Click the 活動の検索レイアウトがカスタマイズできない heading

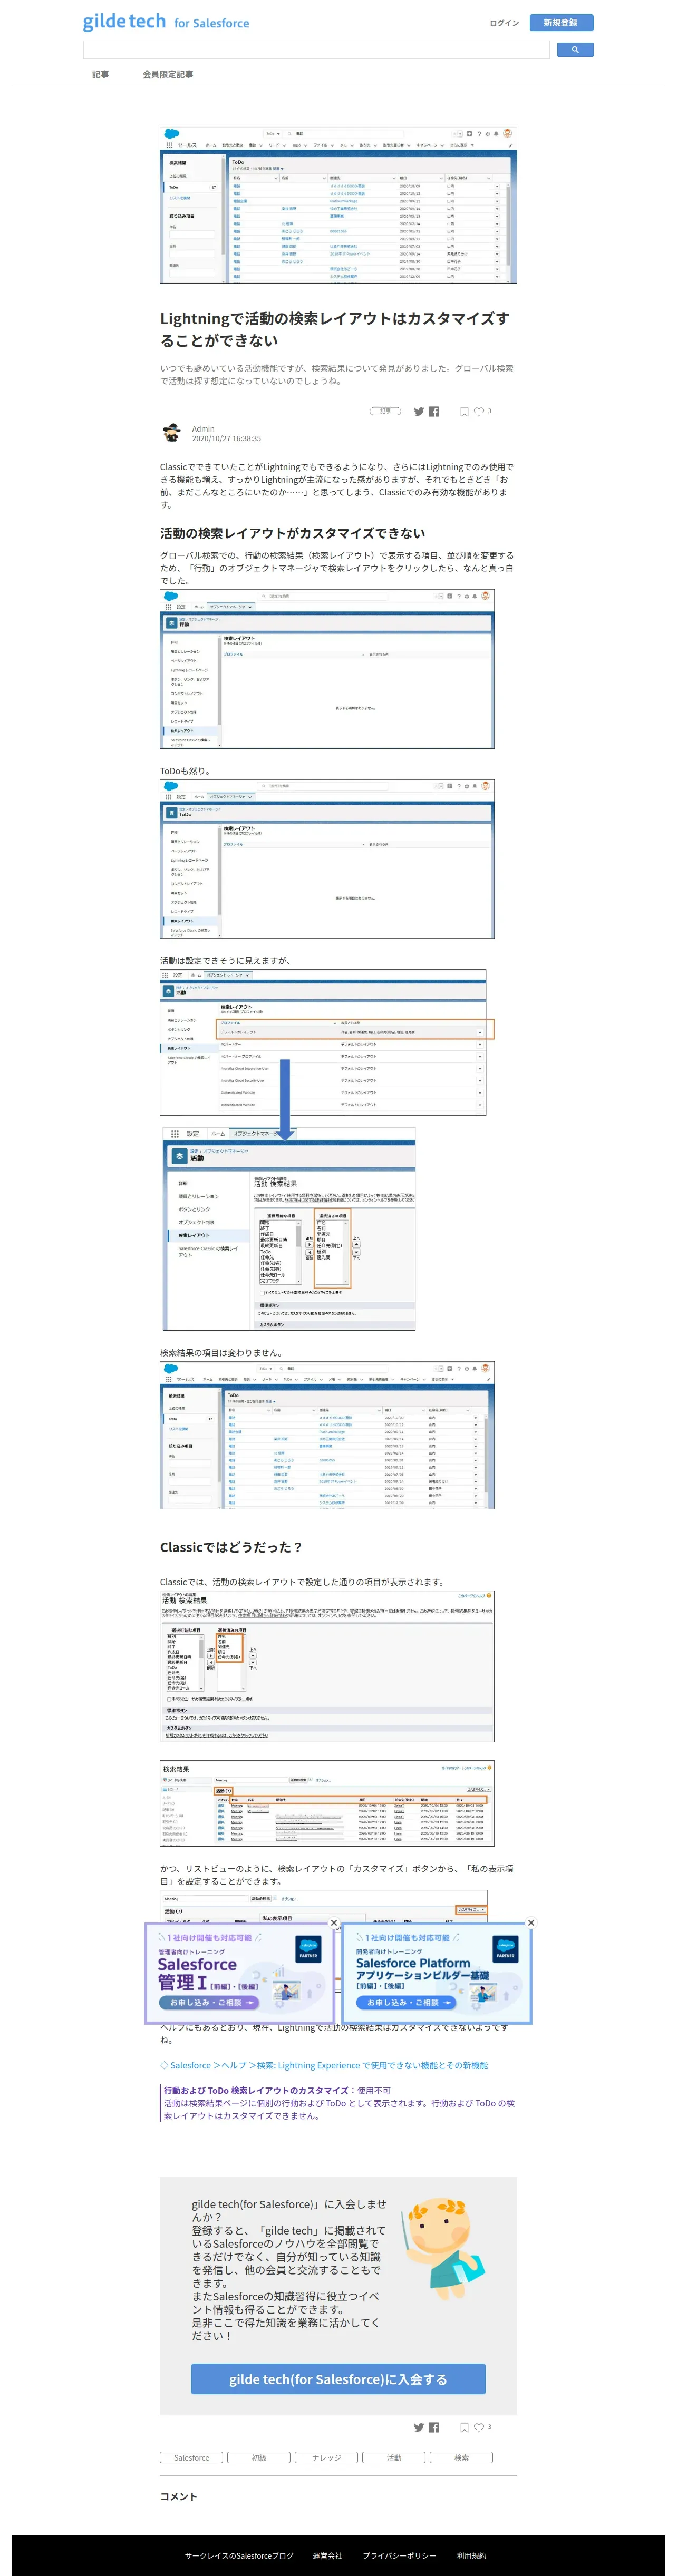tap(293, 533)
